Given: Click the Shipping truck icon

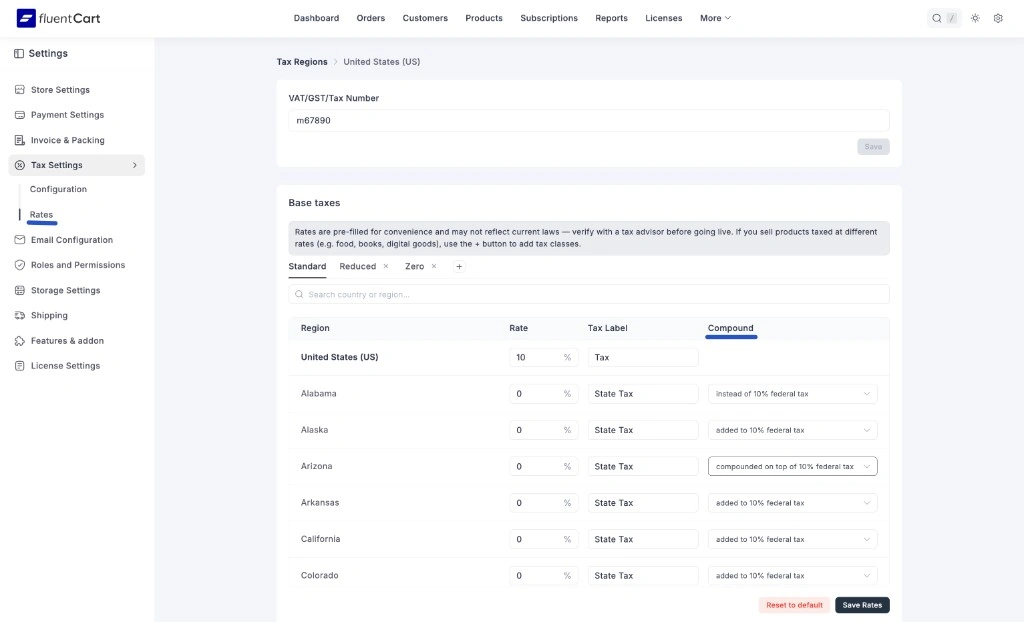Looking at the screenshot, I should (x=20, y=316).
